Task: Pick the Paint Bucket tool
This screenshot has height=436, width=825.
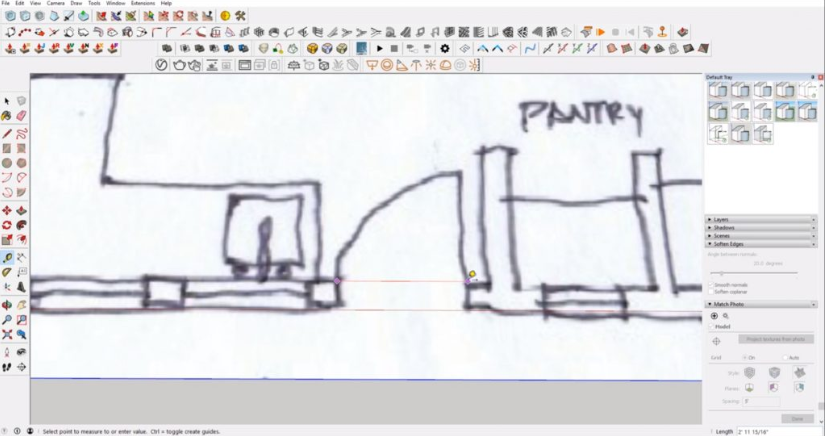Action: (x=7, y=116)
